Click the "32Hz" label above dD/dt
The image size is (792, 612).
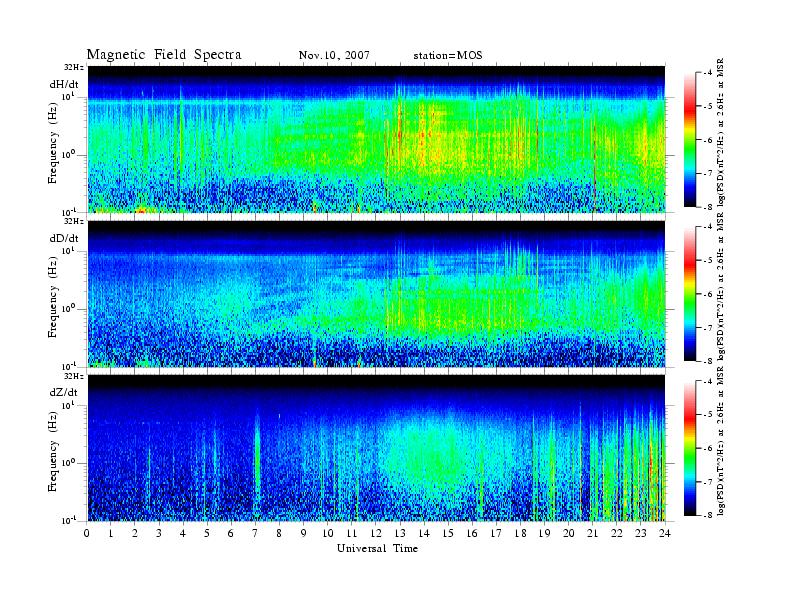[x=73, y=221]
